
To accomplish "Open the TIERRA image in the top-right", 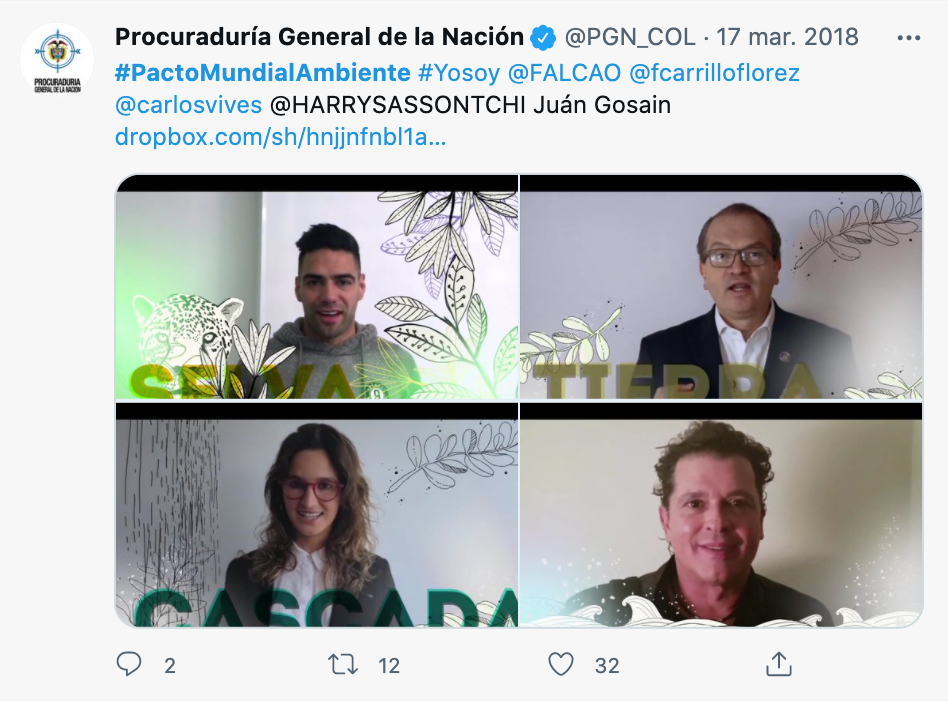I will click(721, 287).
